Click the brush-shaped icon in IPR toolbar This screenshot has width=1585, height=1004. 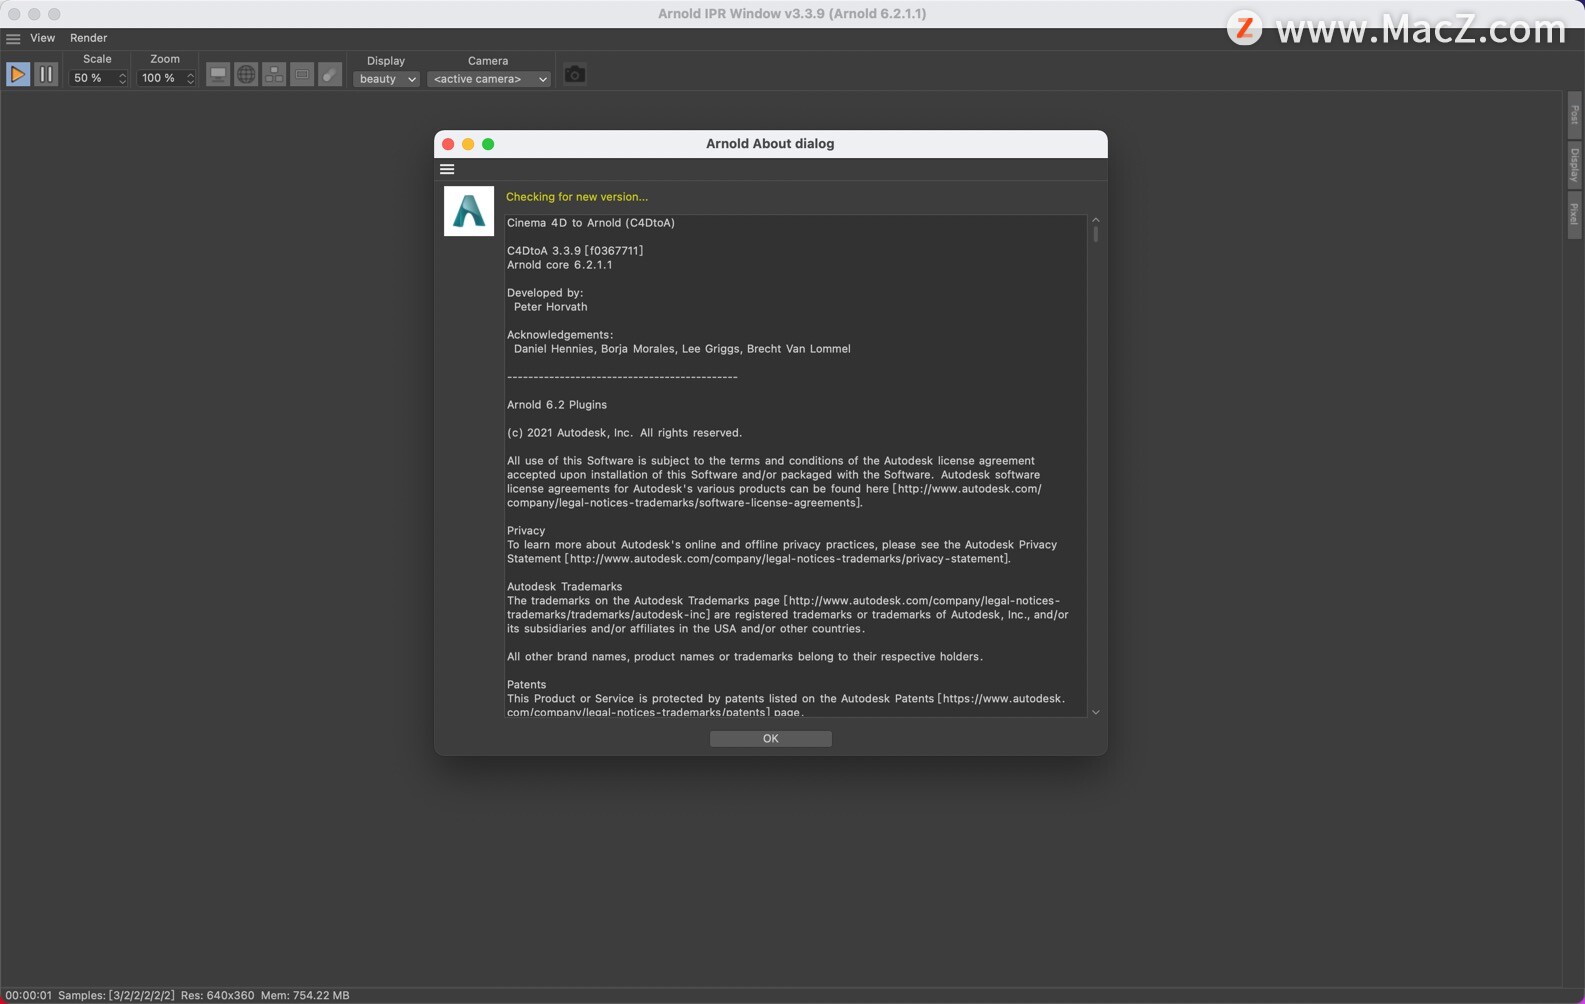click(x=330, y=75)
